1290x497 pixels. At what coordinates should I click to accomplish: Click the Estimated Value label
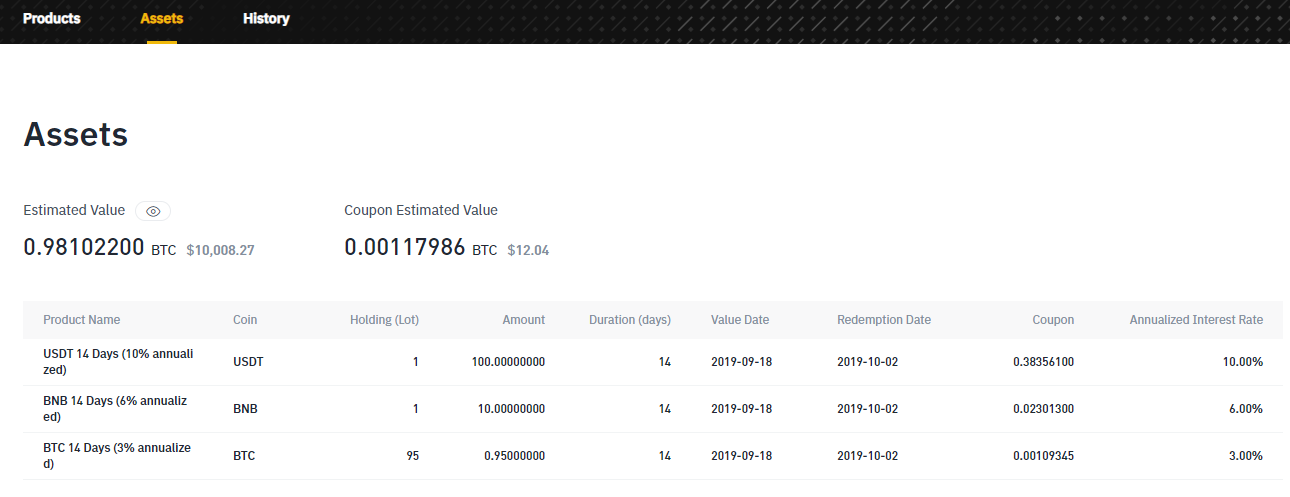pos(74,210)
